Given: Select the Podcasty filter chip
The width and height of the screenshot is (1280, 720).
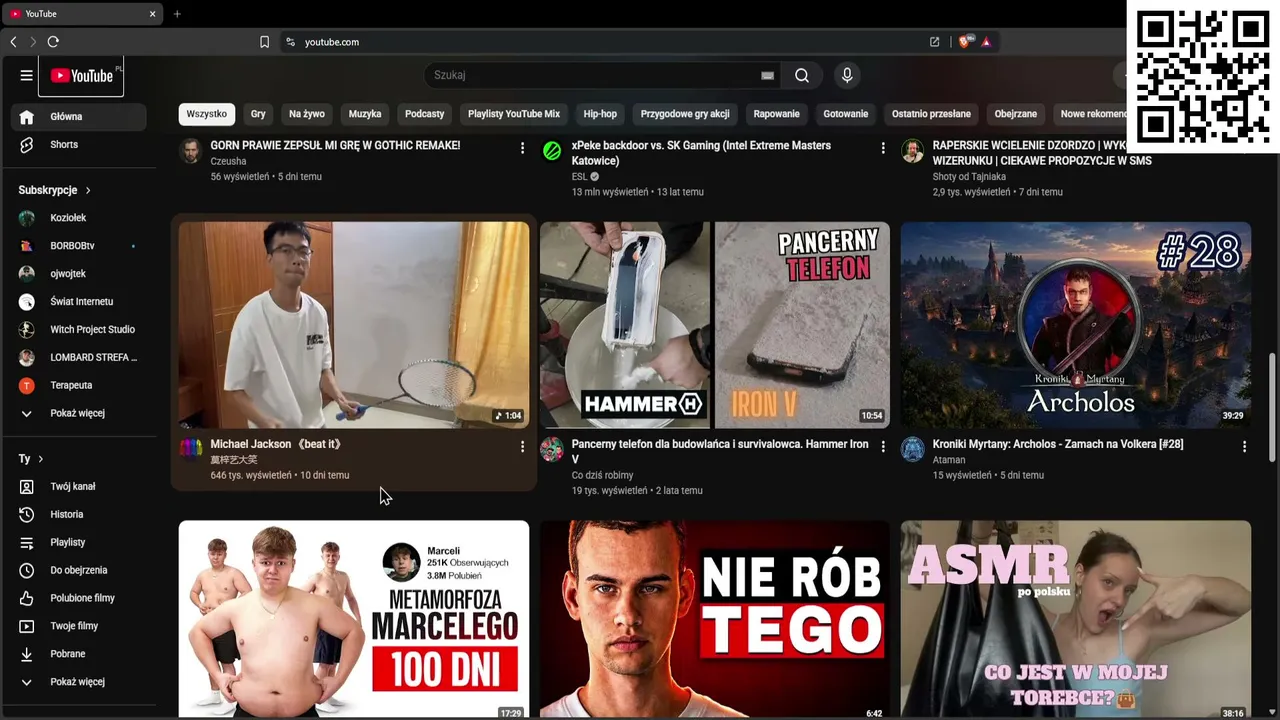Looking at the screenshot, I should point(425,114).
